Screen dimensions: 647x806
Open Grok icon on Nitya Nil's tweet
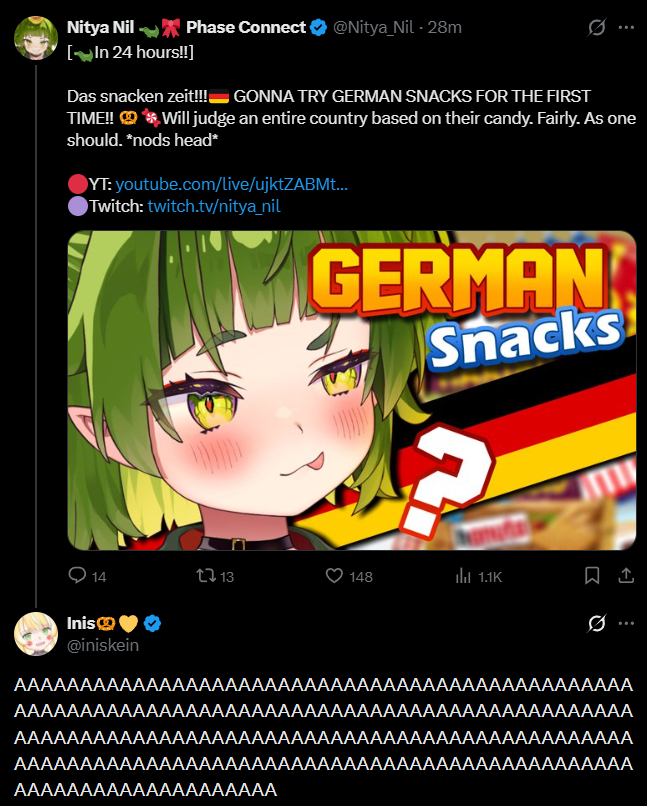597,27
